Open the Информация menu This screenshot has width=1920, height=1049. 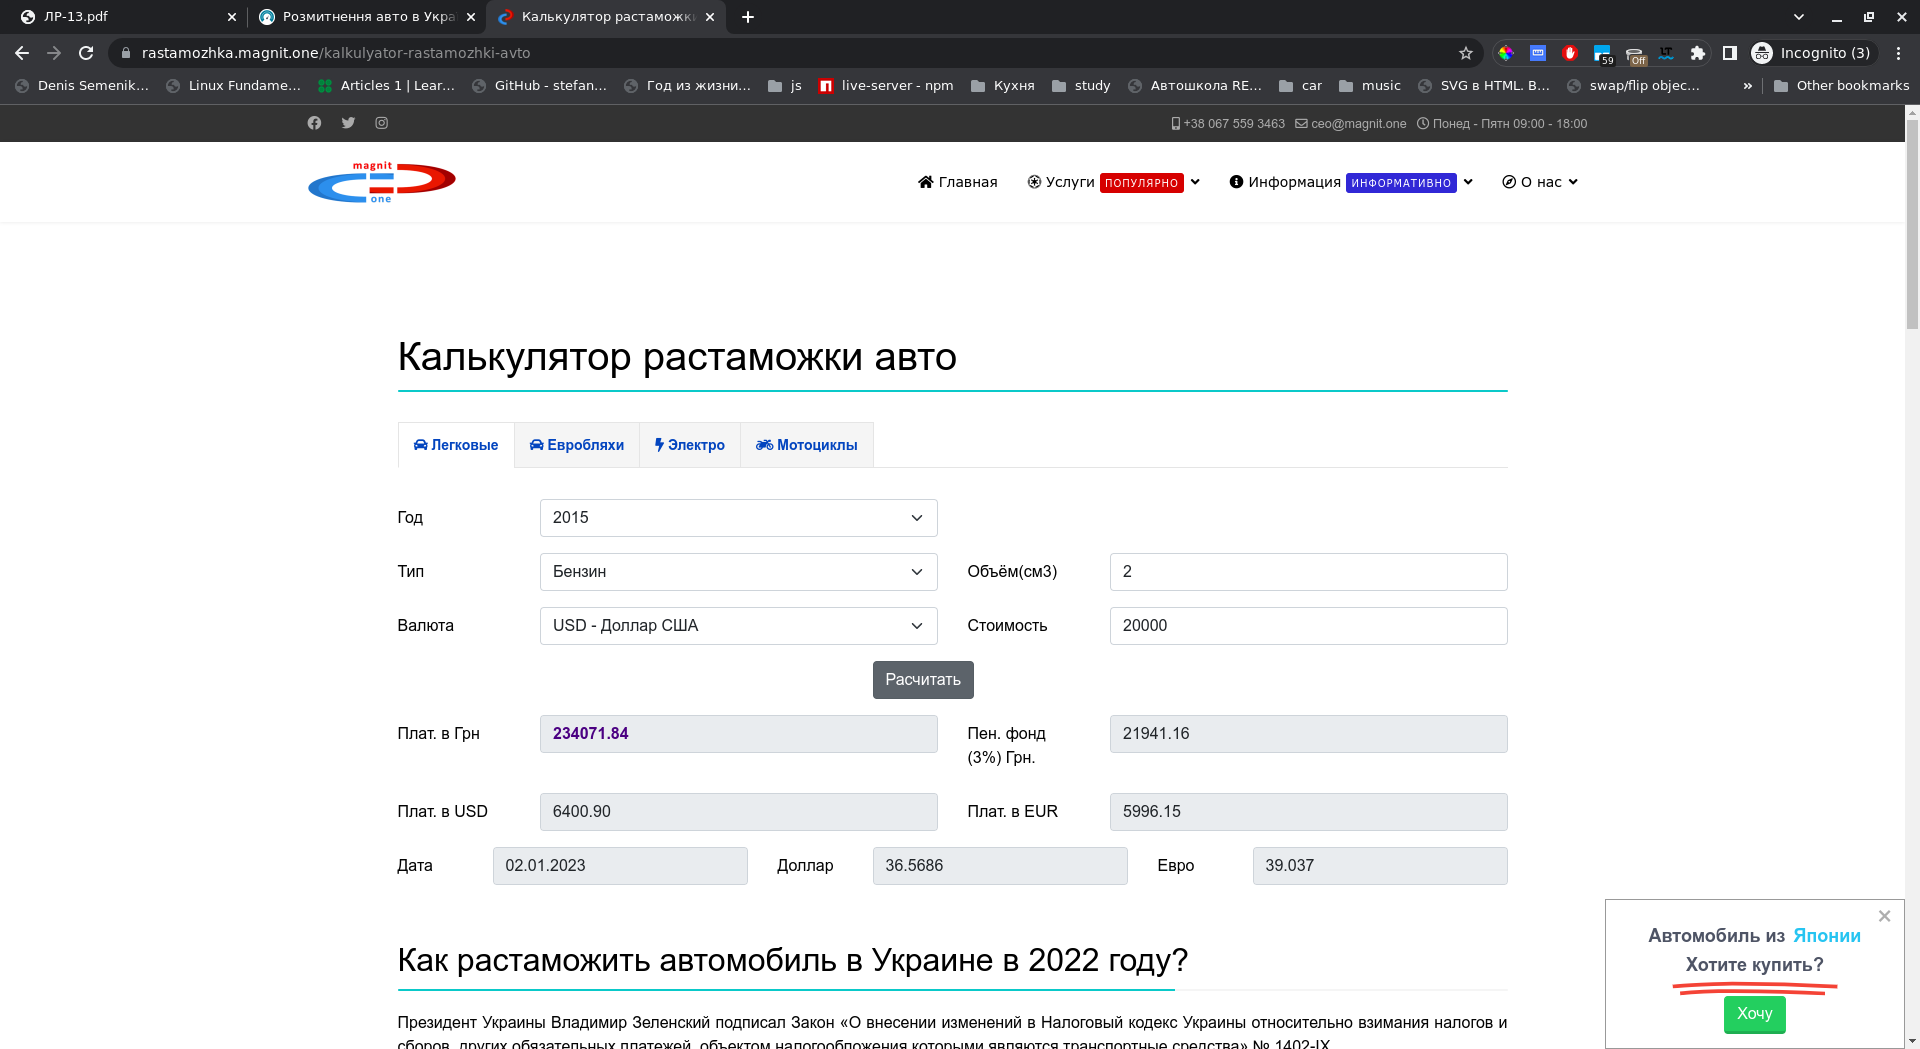[x=1350, y=182]
